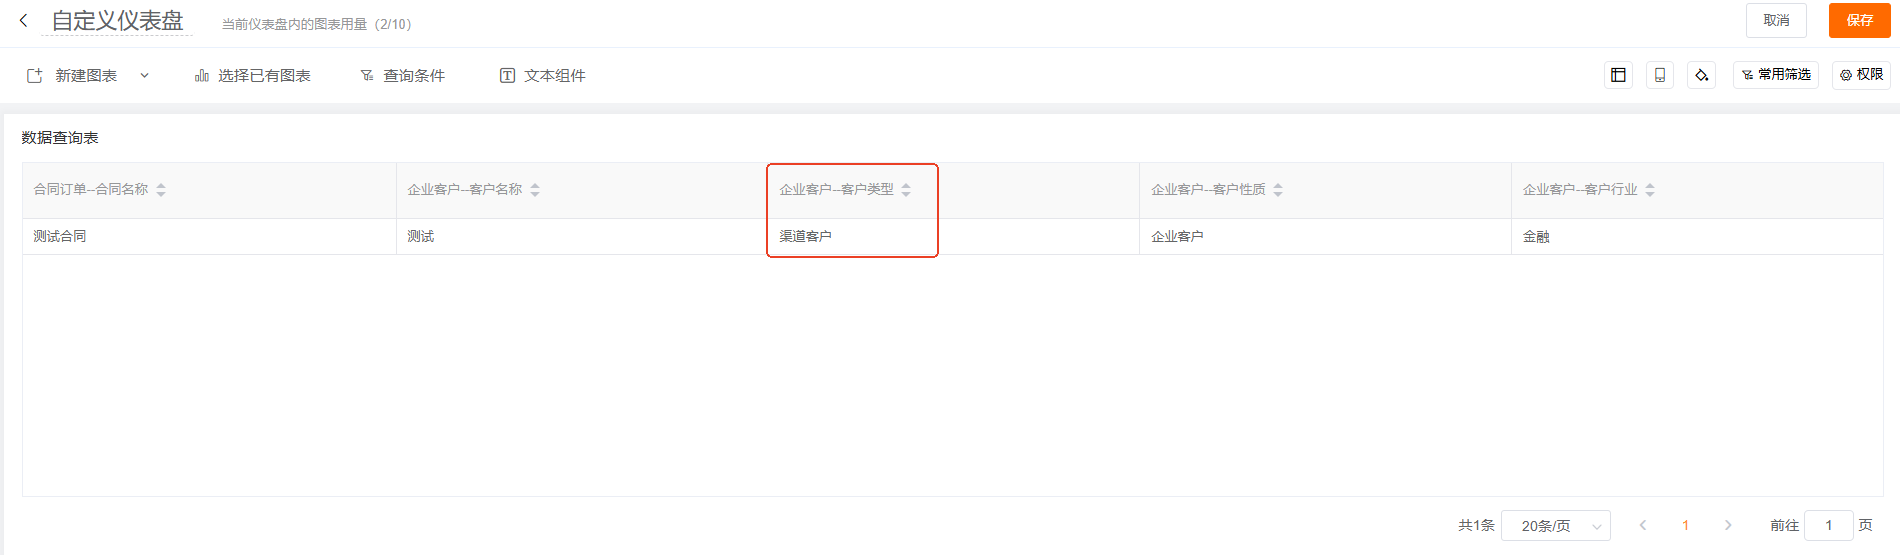Sort by 企业客户--客户行业 column arrows

pos(1650,190)
